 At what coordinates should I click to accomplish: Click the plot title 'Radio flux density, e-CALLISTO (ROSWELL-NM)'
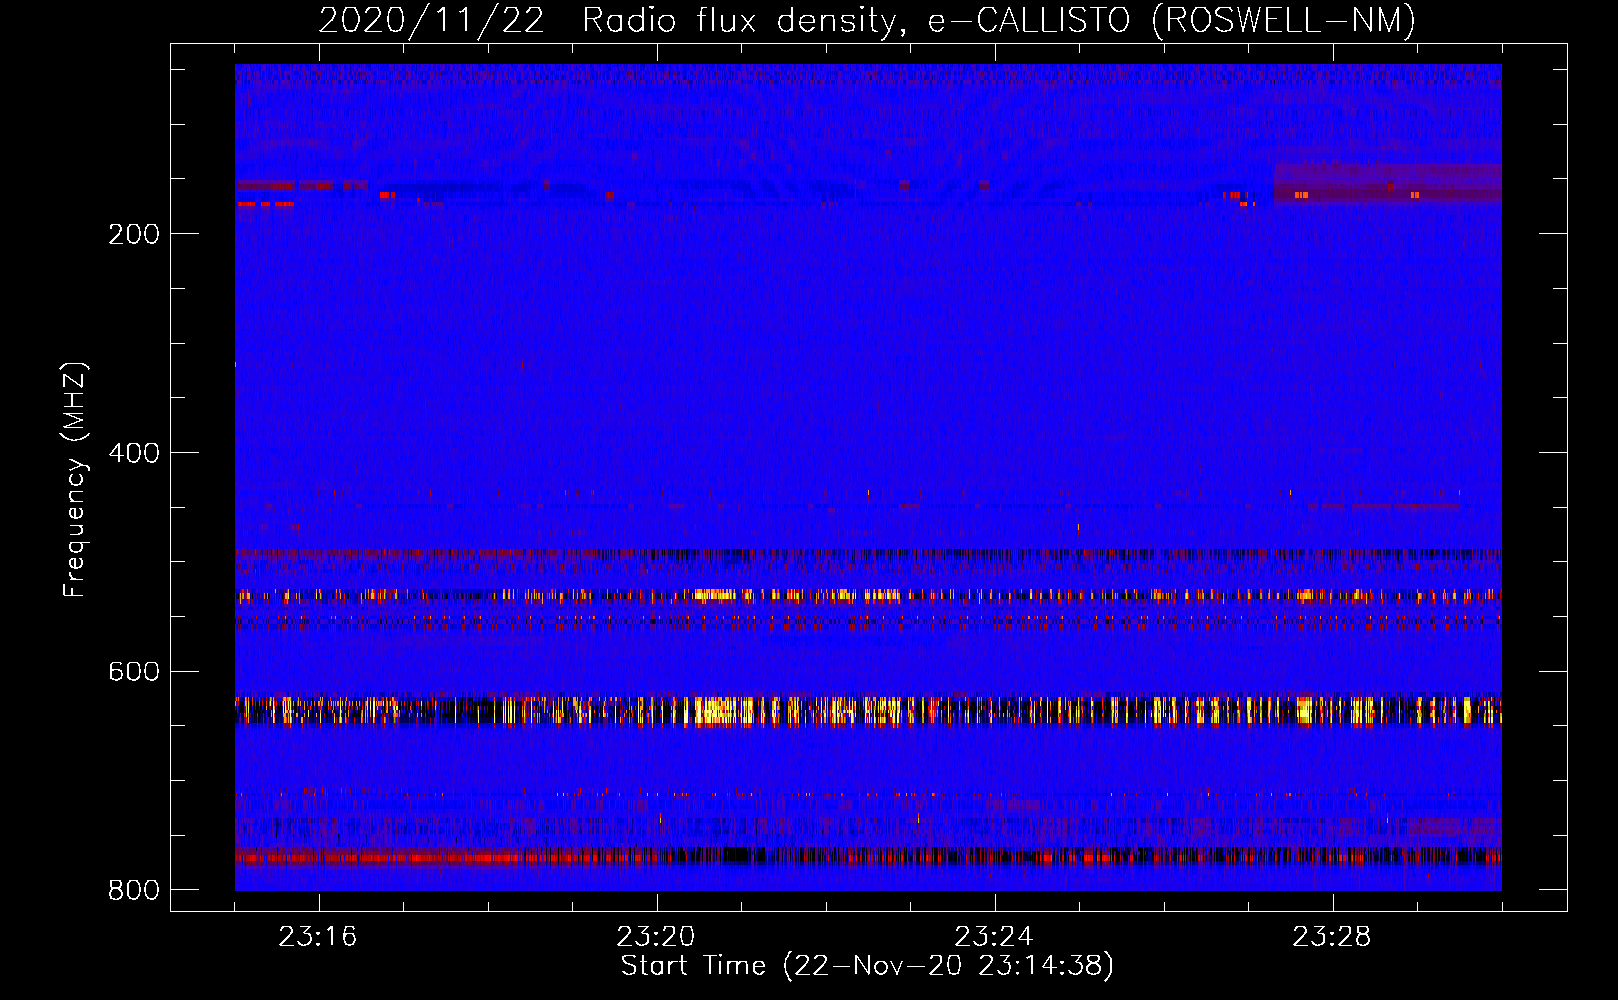[999, 21]
